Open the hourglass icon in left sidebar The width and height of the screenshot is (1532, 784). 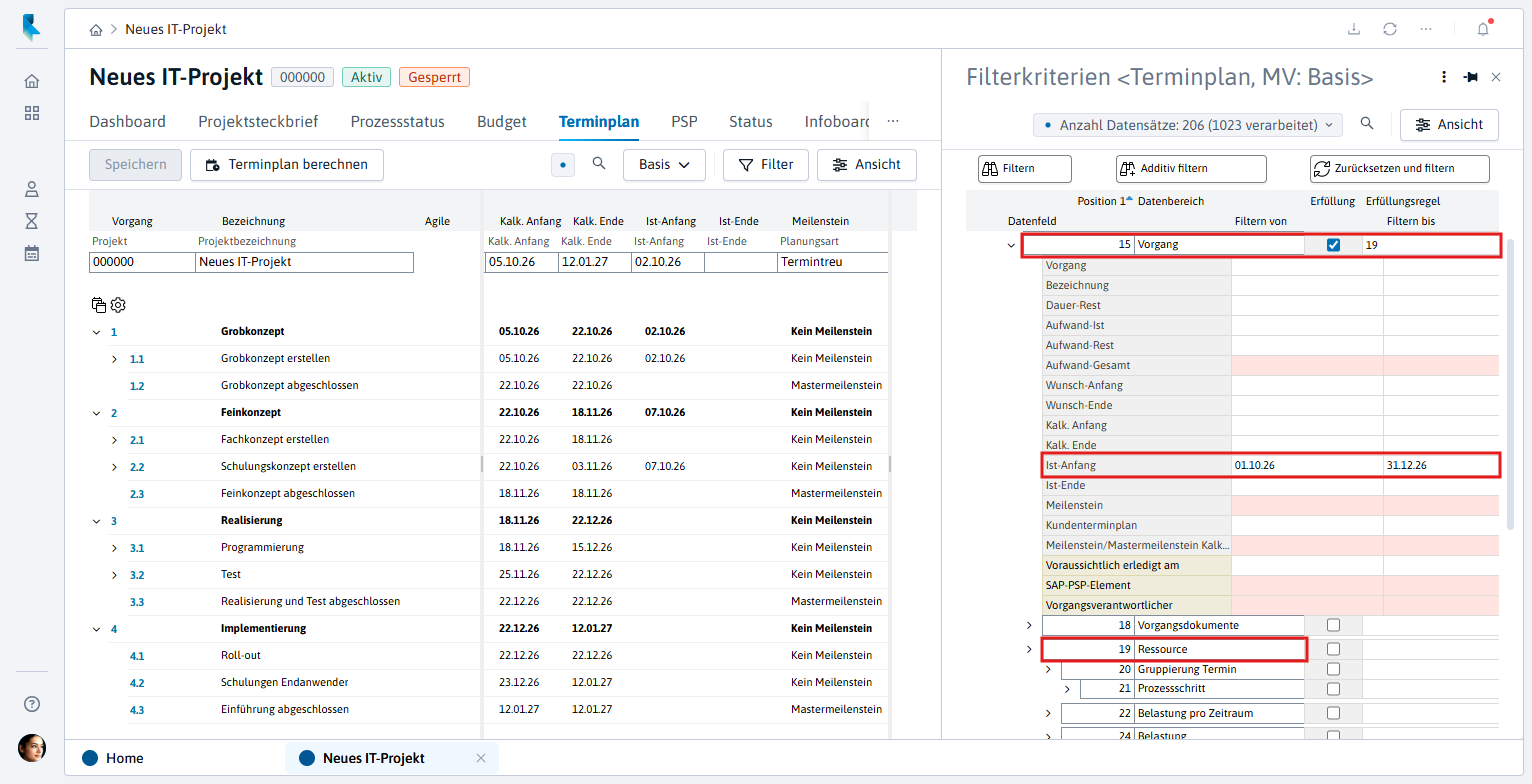[32, 220]
